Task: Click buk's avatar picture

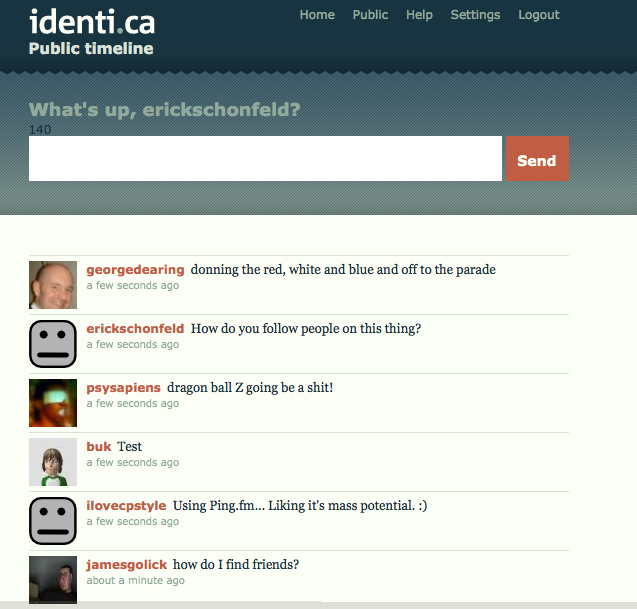Action: click(x=53, y=462)
